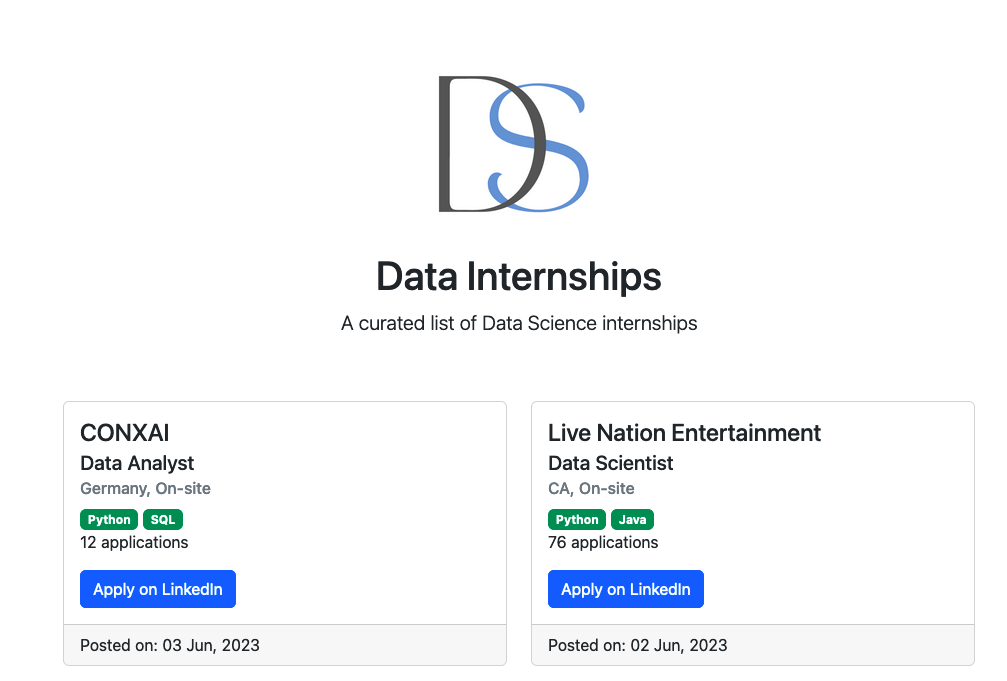Viewport: 1007px width, 681px height.
Task: Click the 12 applications count
Action: pyautogui.click(x=134, y=542)
